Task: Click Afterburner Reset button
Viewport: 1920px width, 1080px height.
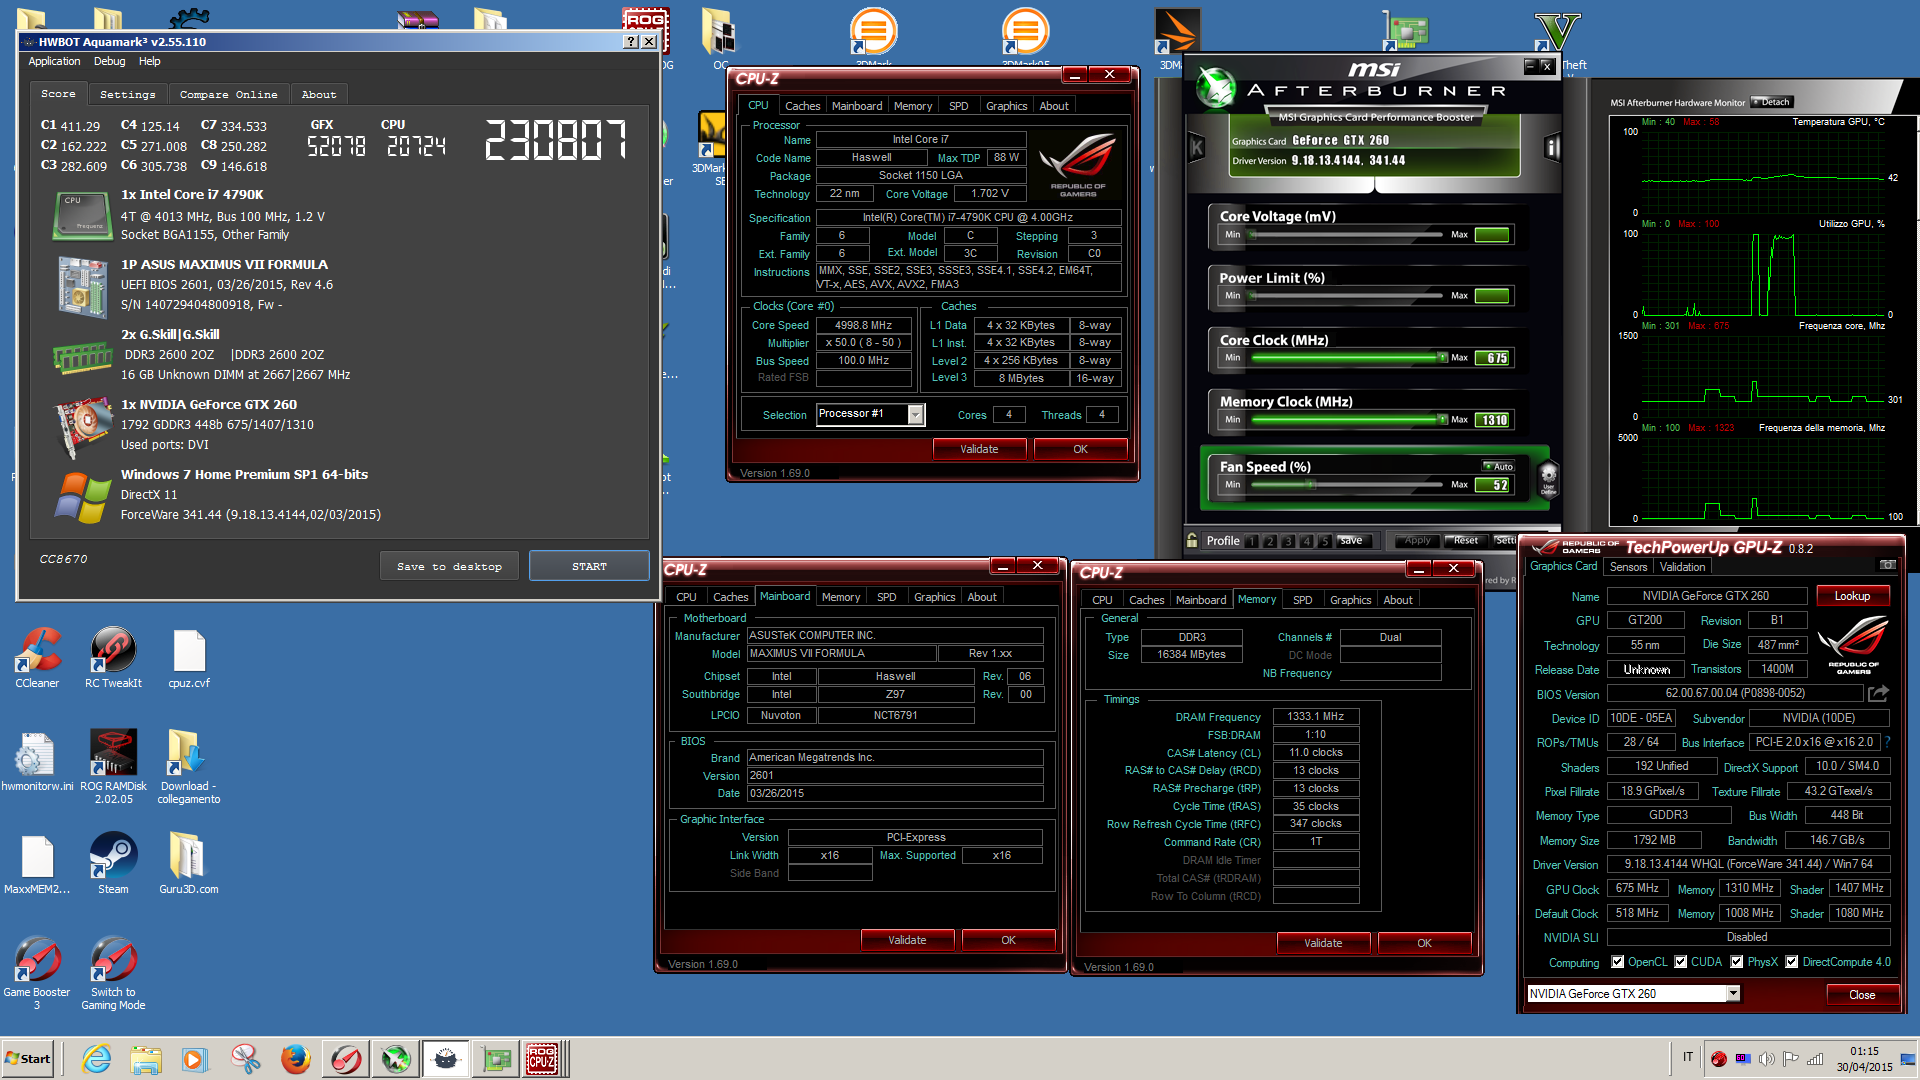Action: (1465, 541)
